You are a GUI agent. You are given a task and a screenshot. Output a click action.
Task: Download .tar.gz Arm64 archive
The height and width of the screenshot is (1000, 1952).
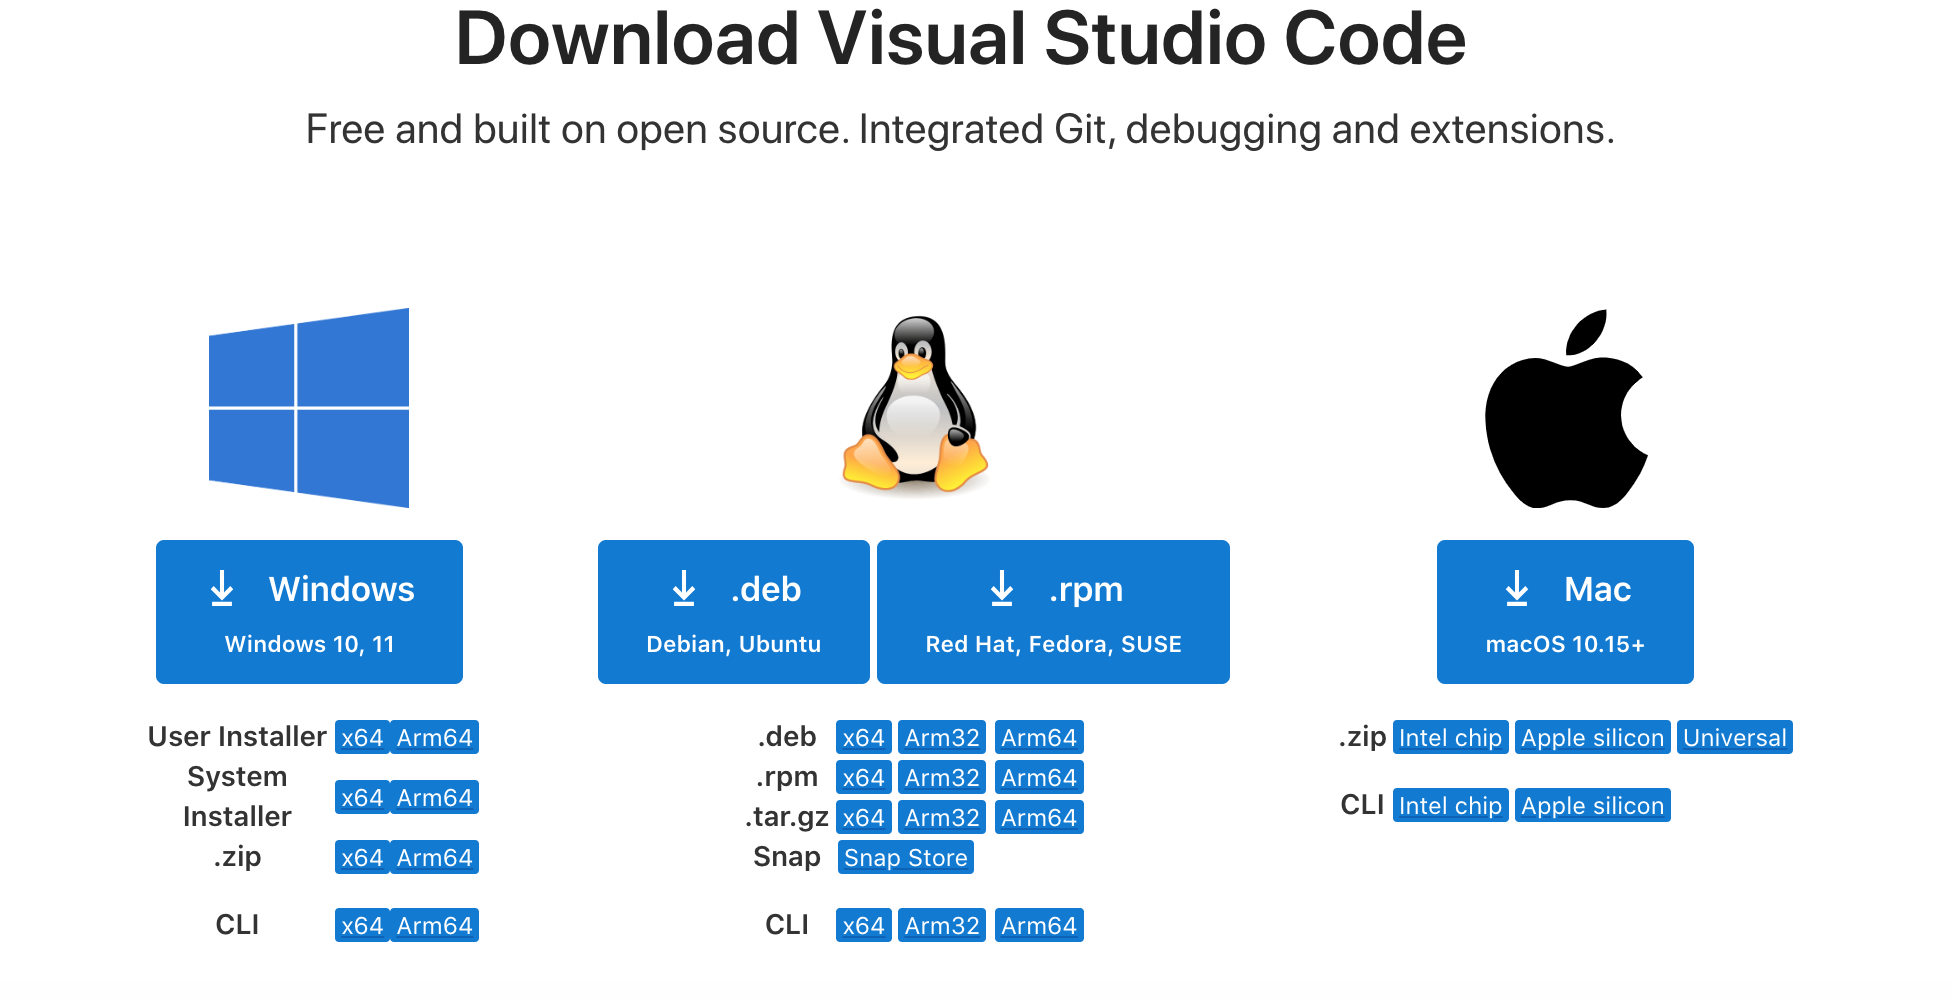1039,817
